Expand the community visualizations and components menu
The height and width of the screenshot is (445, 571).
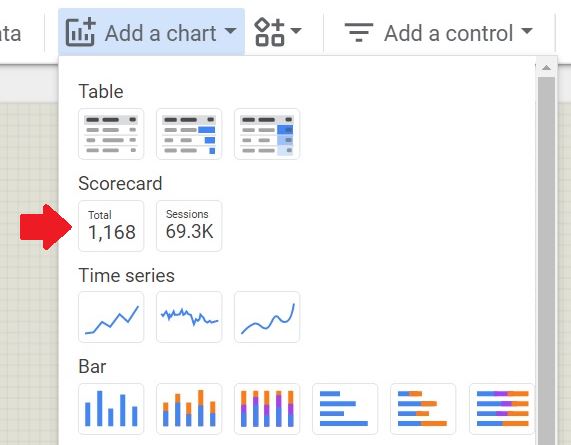tap(277, 32)
